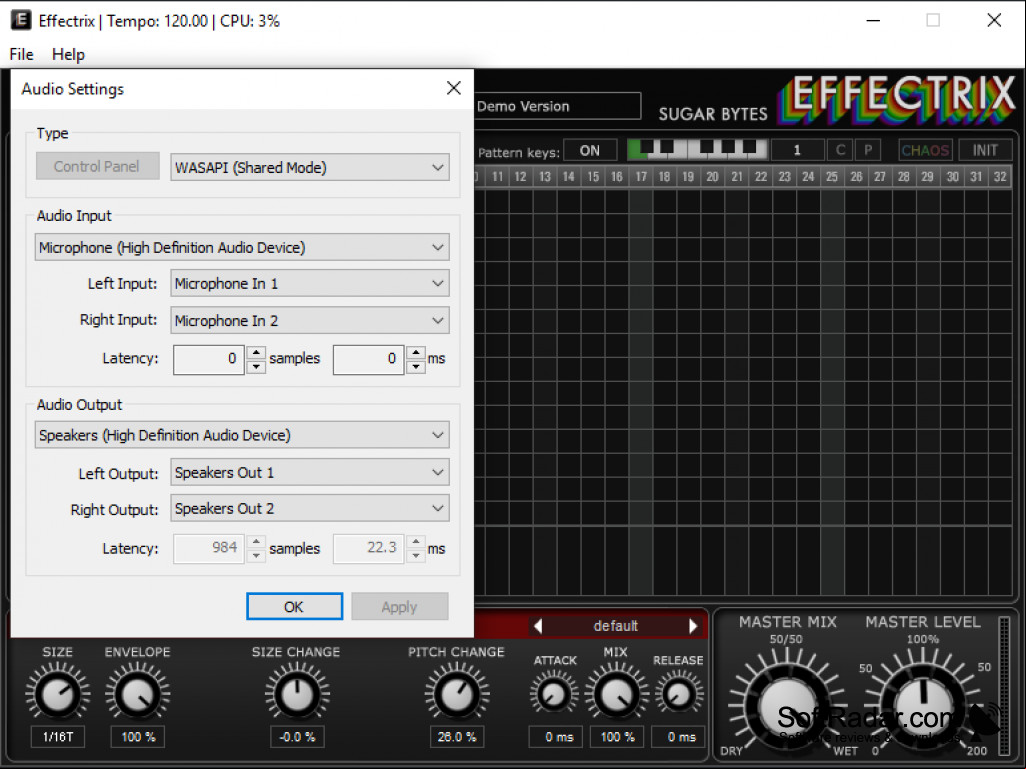Click the pattern keyboard mini piano
The image size is (1026, 769).
point(696,150)
